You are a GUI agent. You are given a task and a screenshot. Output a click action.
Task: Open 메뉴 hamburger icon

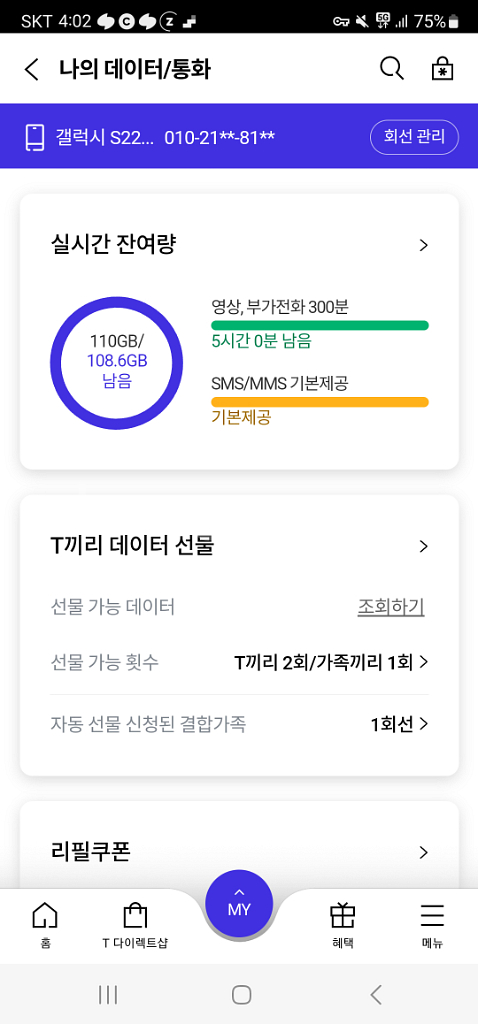coord(432,925)
